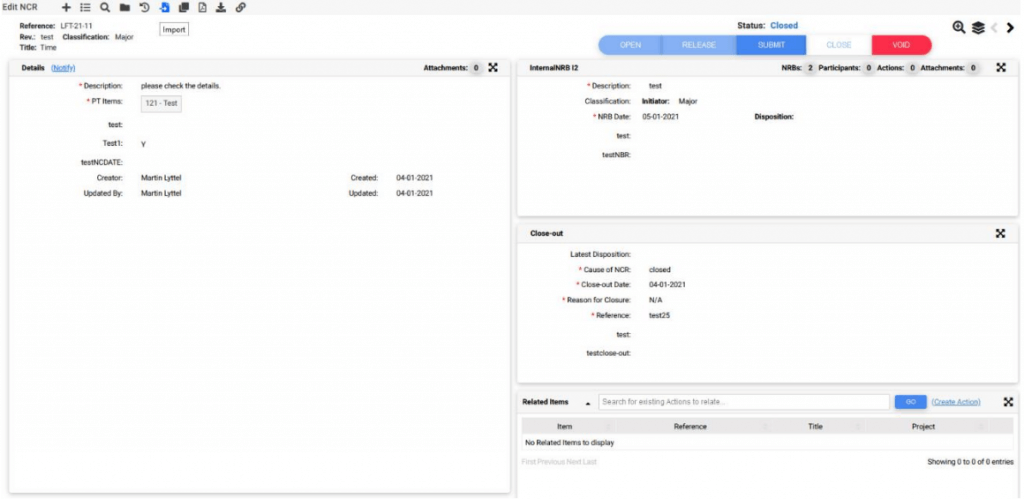1024x500 pixels.
Task: Click the Details attachments count badge
Action: (476, 68)
